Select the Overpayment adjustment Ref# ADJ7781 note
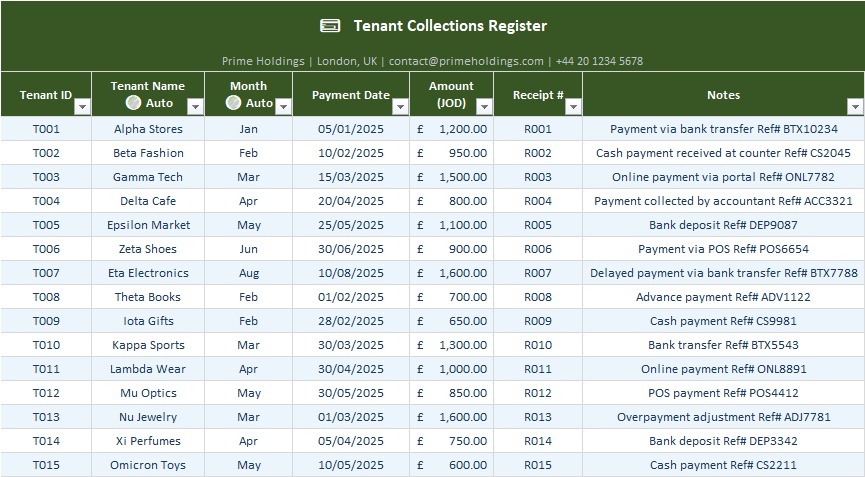This screenshot has width=865, height=477. click(723, 417)
